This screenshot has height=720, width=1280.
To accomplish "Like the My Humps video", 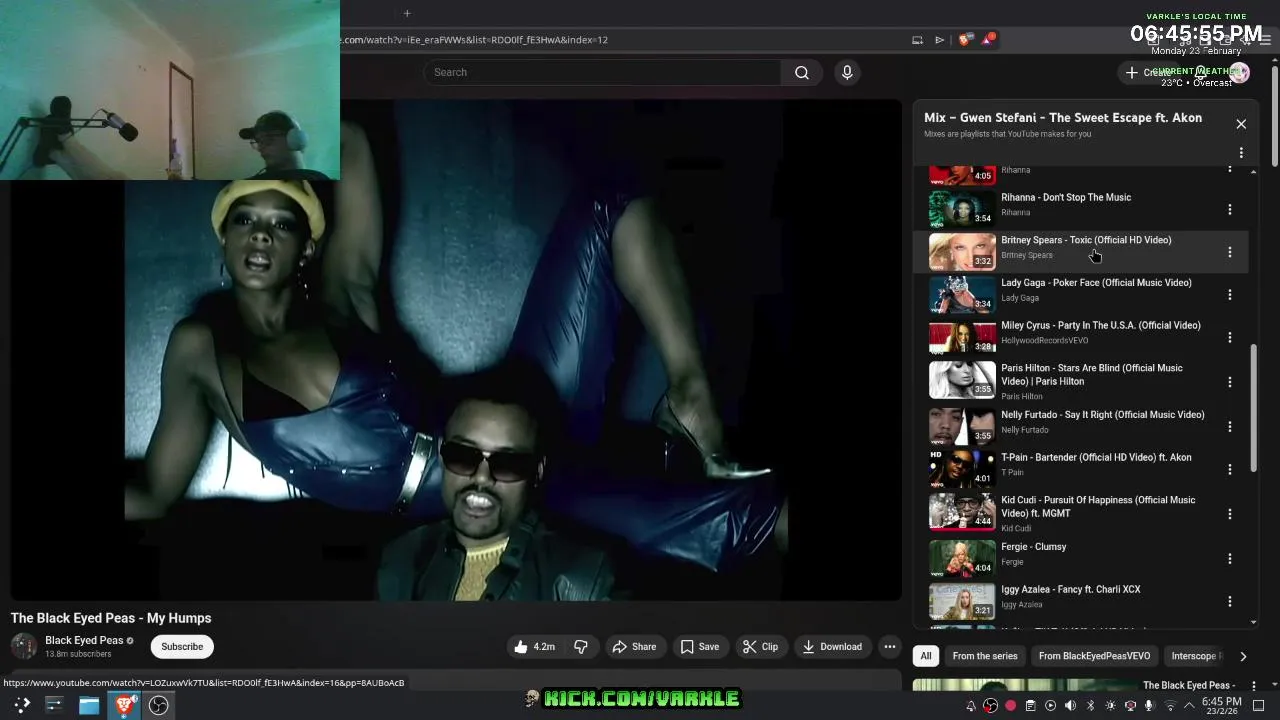I will click(x=534, y=647).
